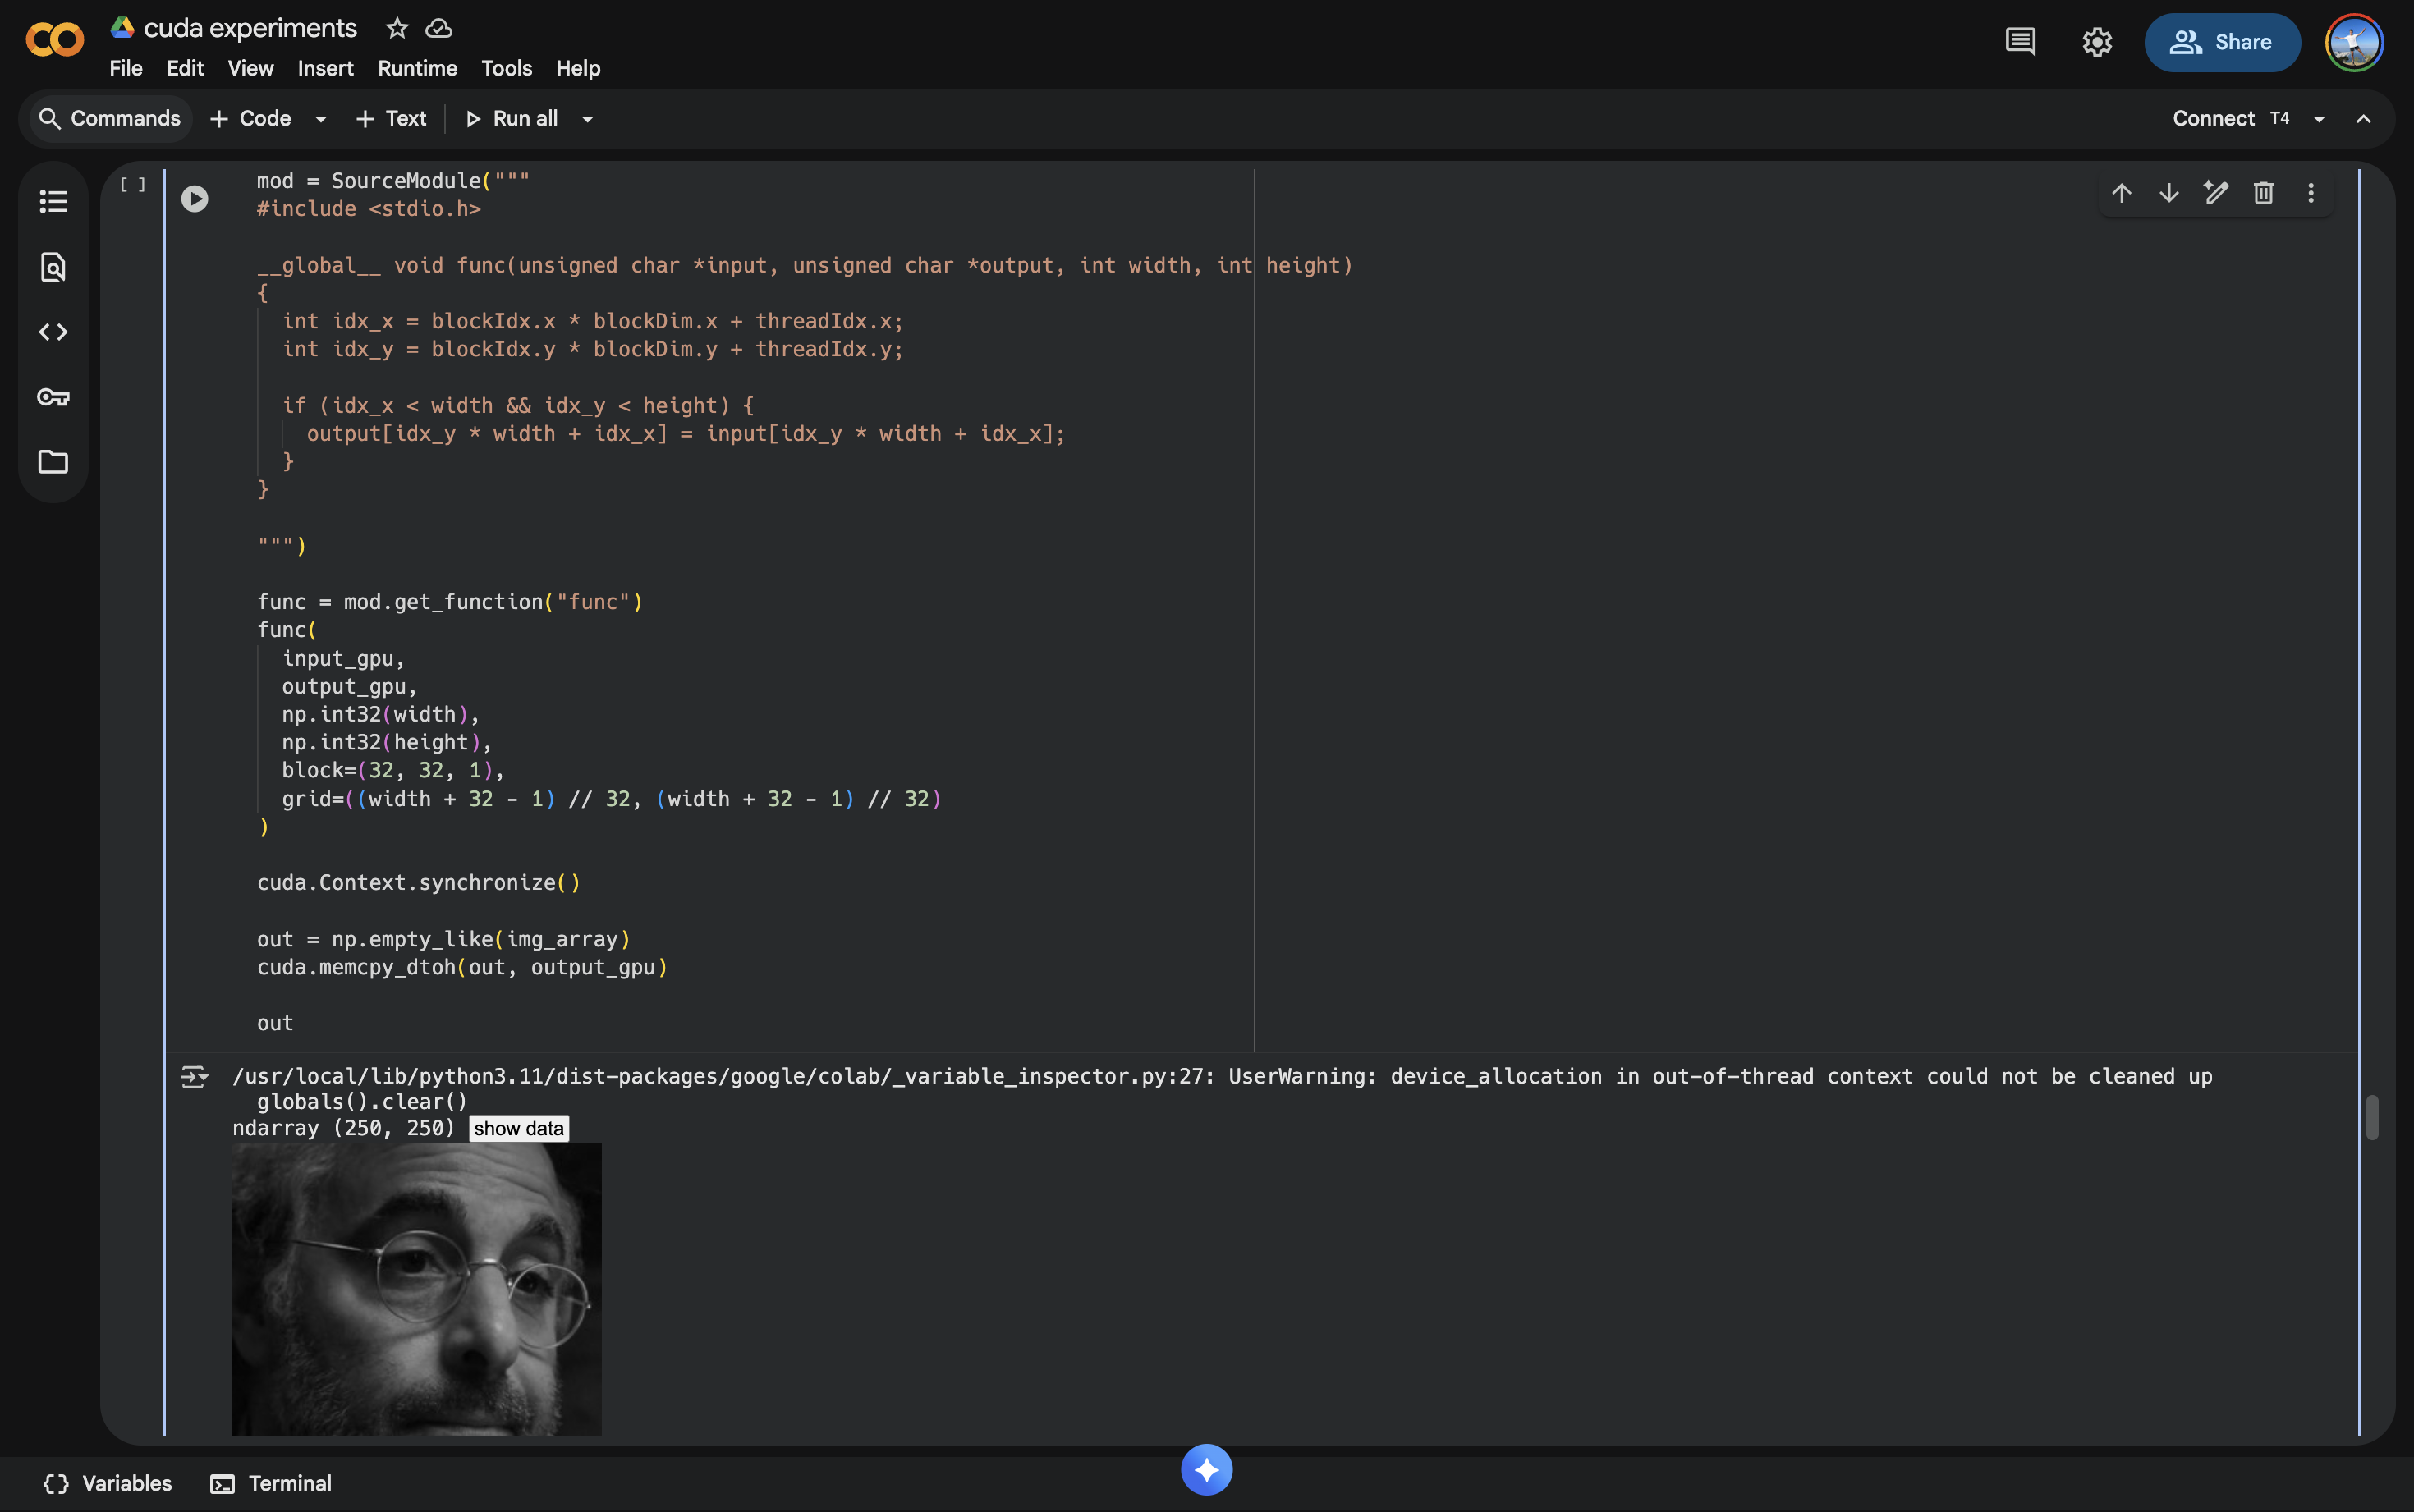
Task: Toggle output actions icon beside the output
Action: point(194,1077)
